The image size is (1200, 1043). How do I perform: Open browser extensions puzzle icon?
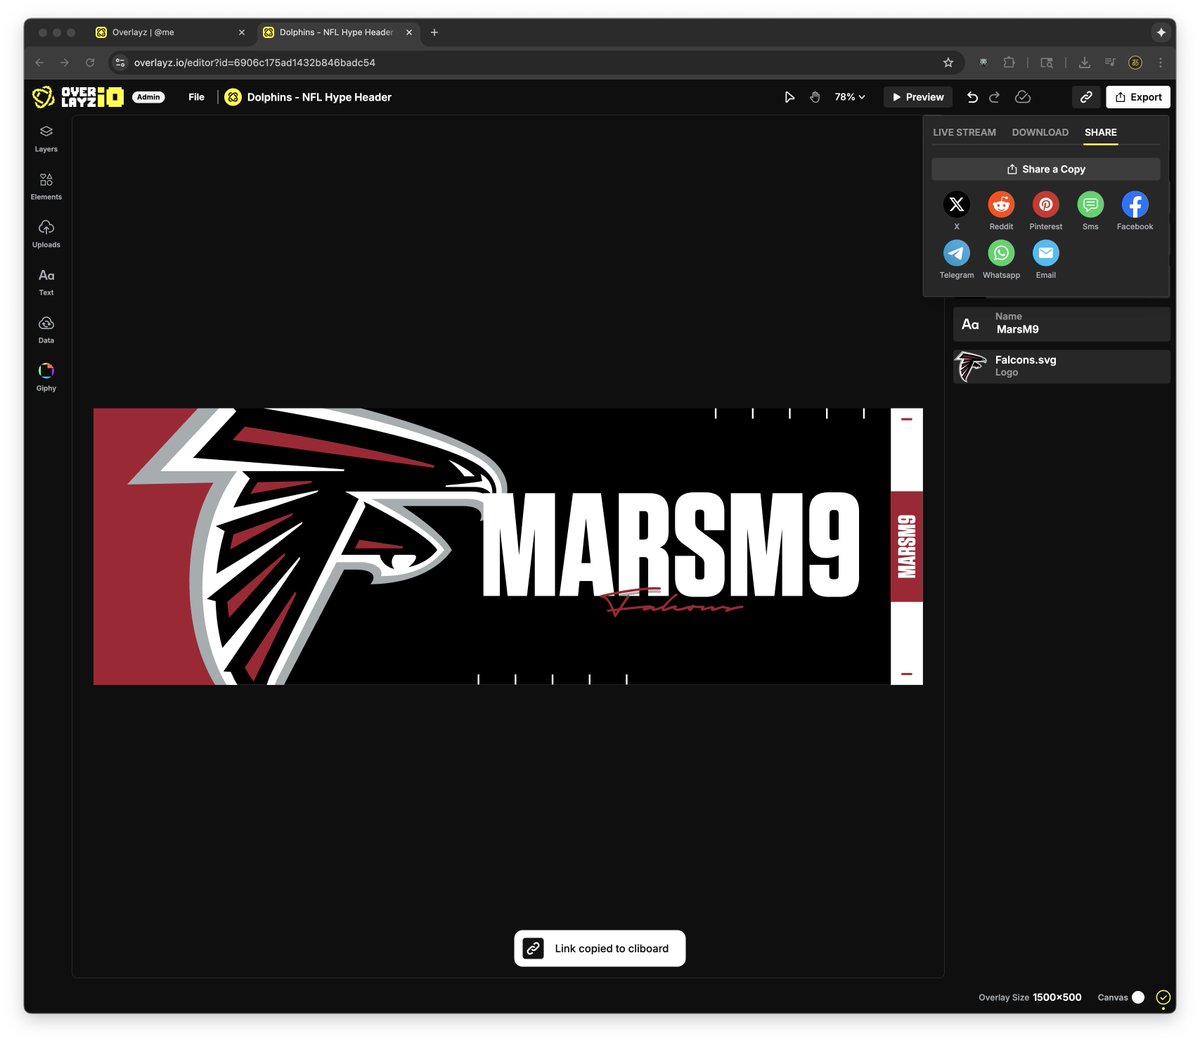(1009, 62)
